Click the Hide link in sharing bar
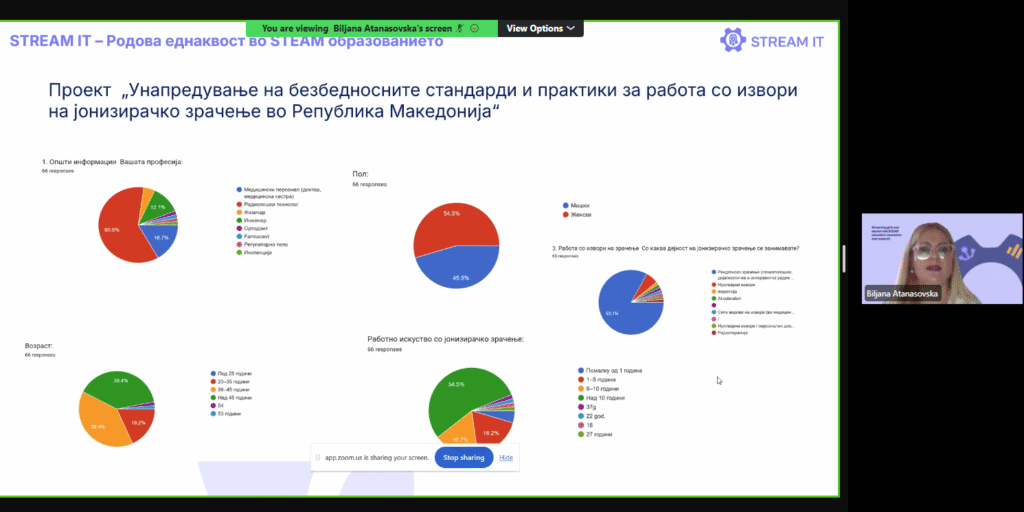Image resolution: width=1024 pixels, height=512 pixels. pyautogui.click(x=506, y=457)
